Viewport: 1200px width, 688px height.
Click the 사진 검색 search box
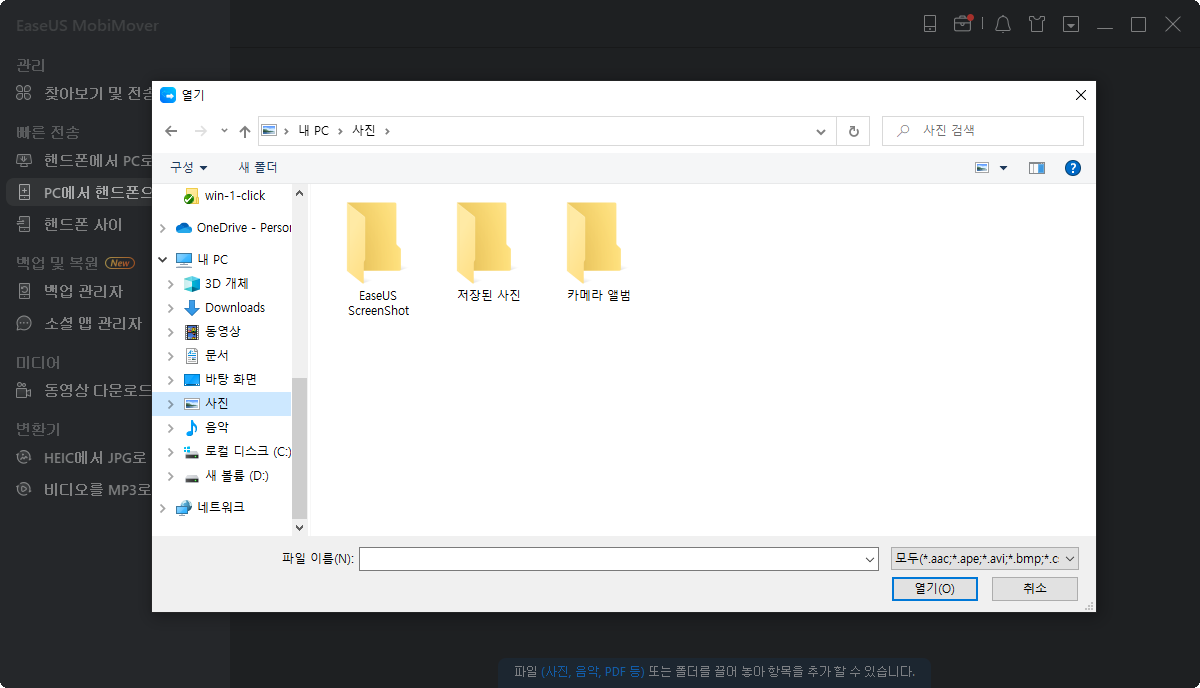tap(982, 131)
